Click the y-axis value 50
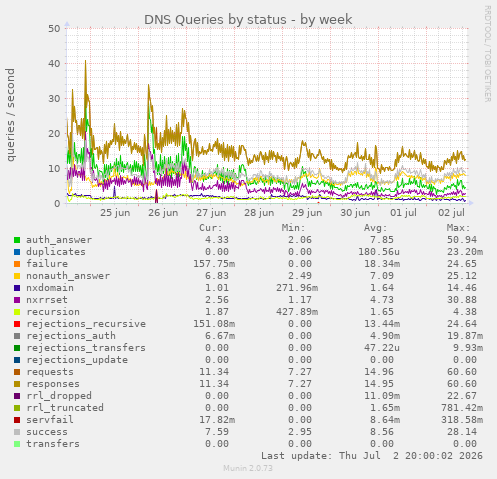 click(54, 29)
